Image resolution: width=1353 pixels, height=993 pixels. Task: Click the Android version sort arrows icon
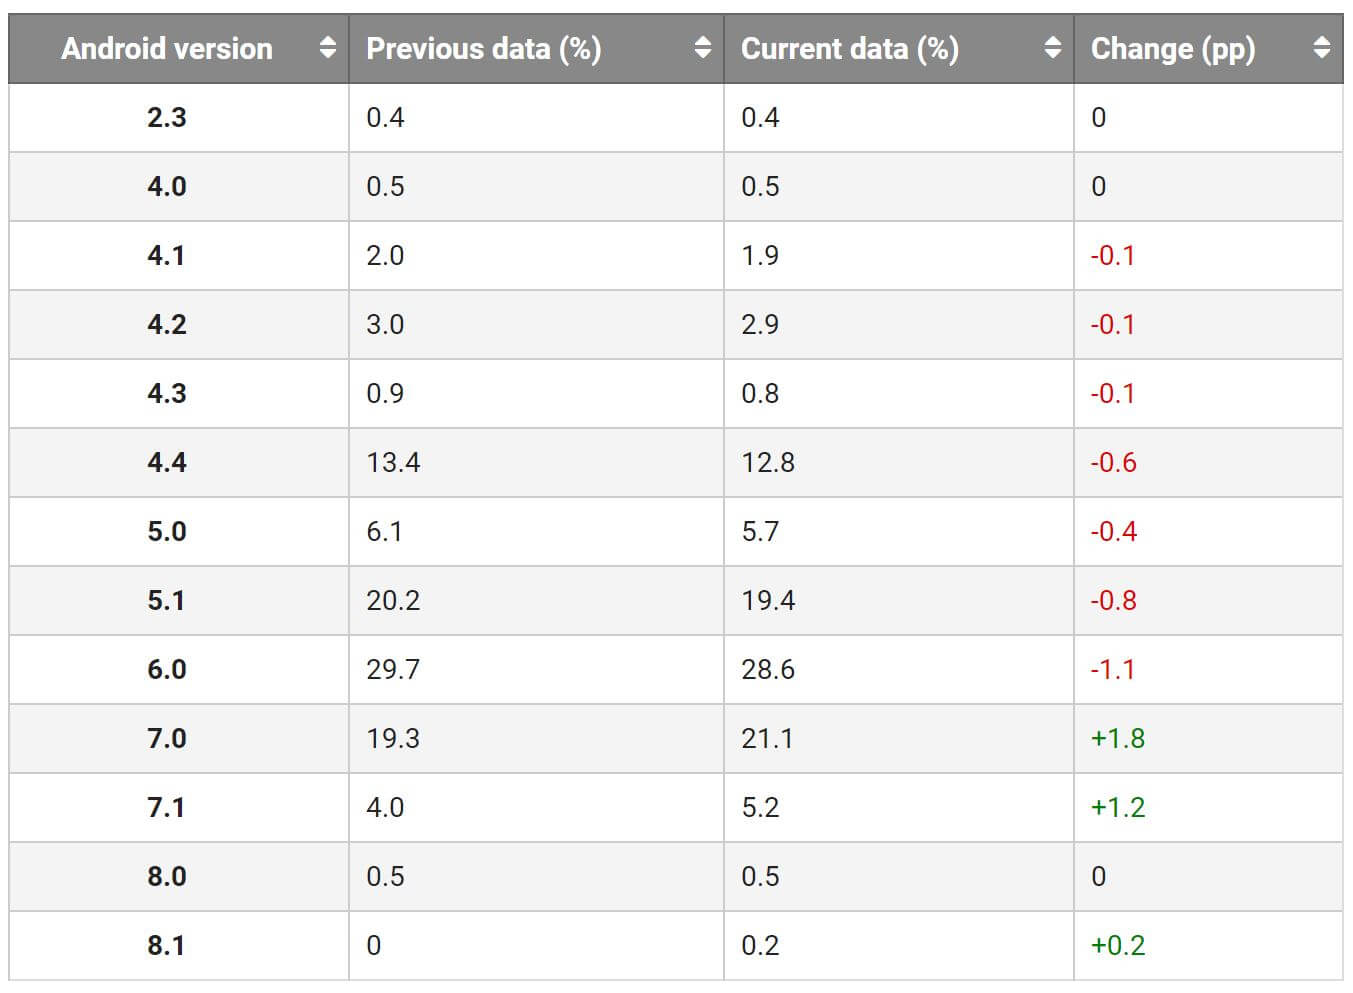pos(327,48)
